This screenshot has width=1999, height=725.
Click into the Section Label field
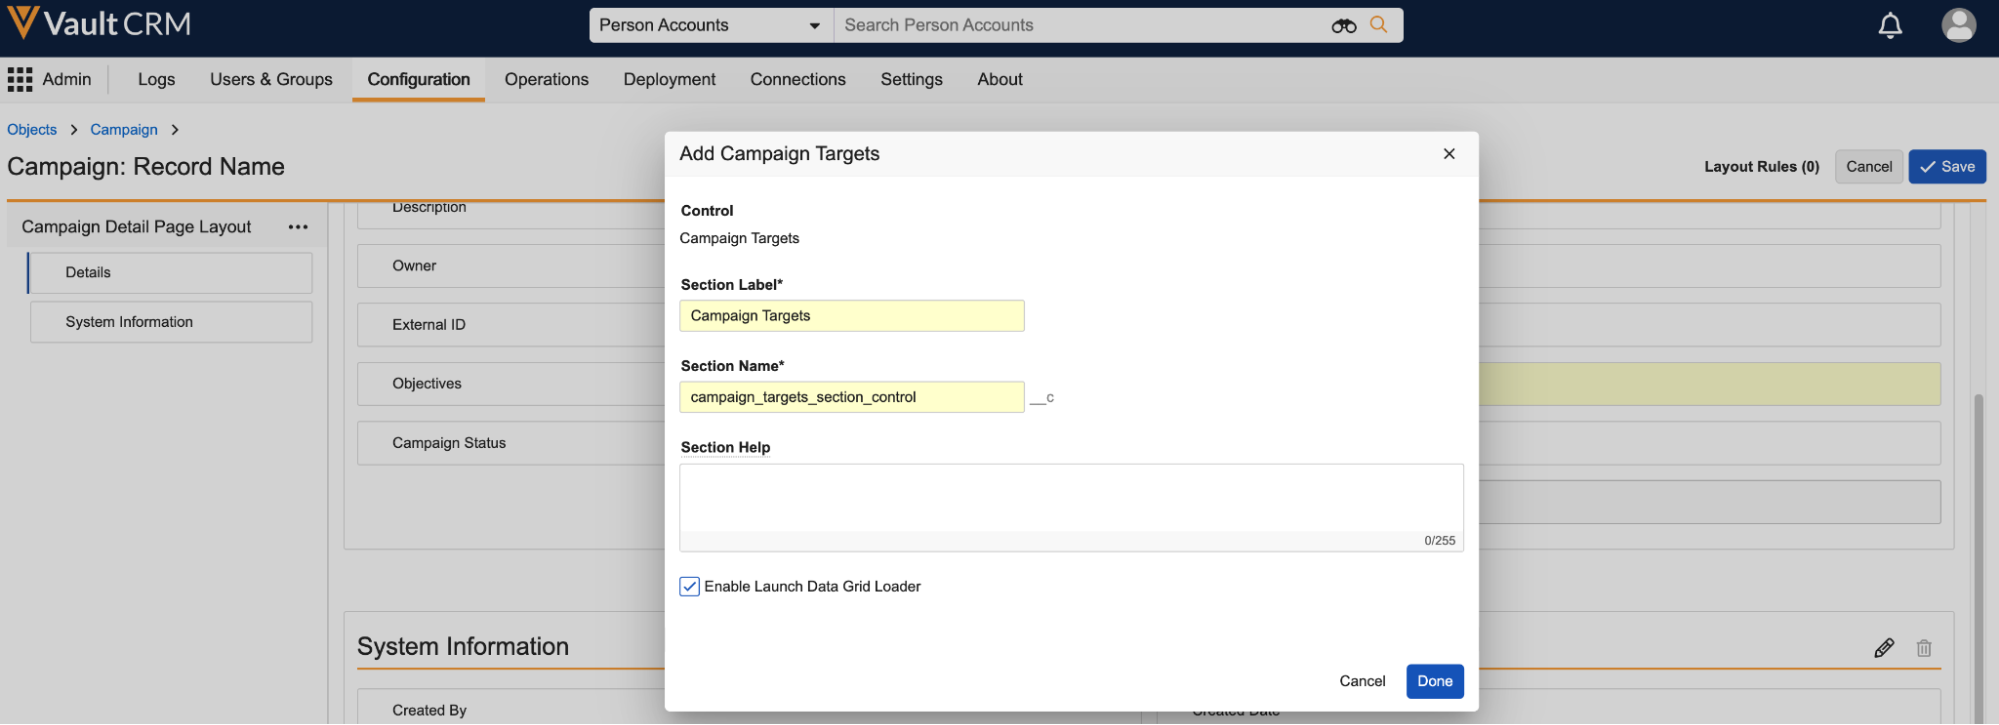pyautogui.click(x=851, y=316)
